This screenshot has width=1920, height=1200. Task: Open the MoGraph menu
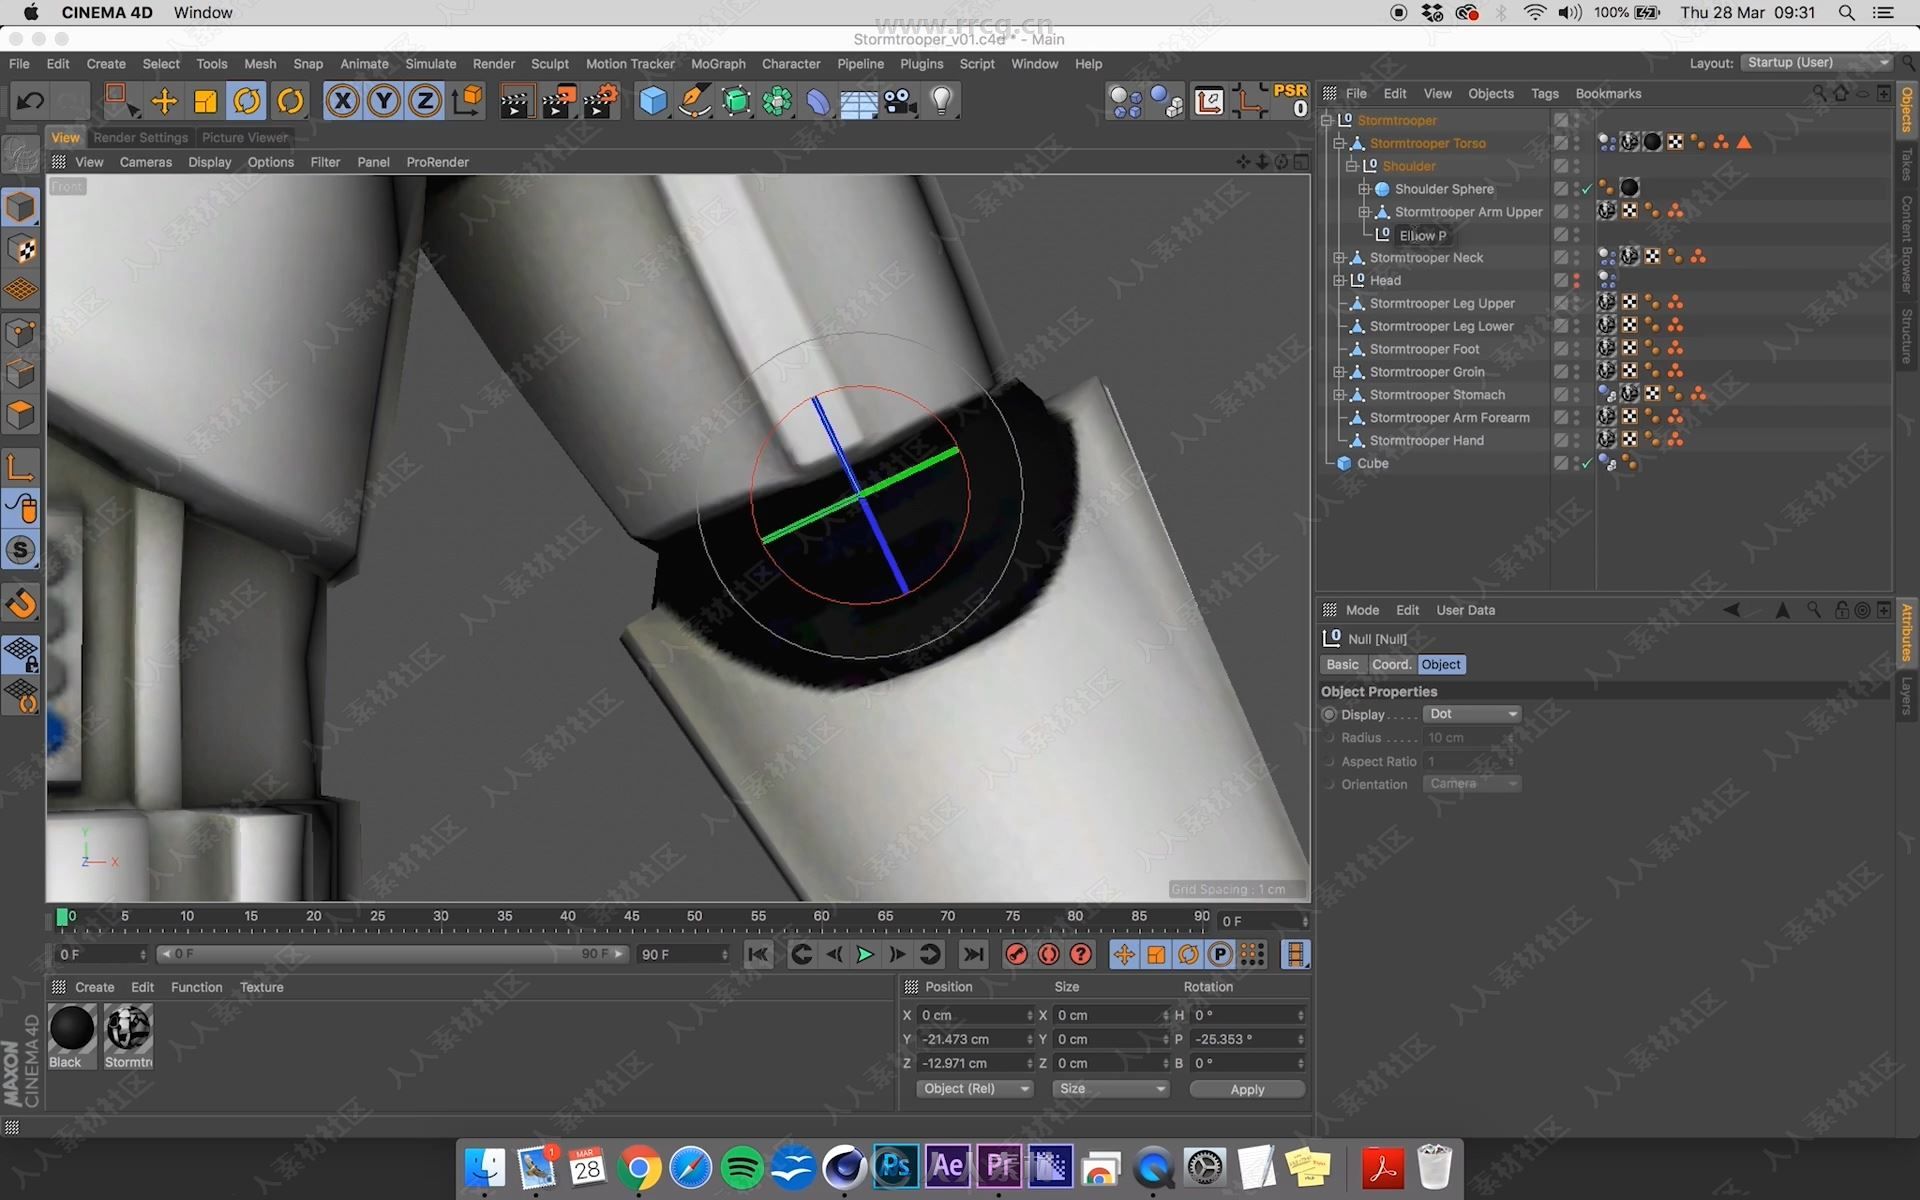click(x=718, y=64)
